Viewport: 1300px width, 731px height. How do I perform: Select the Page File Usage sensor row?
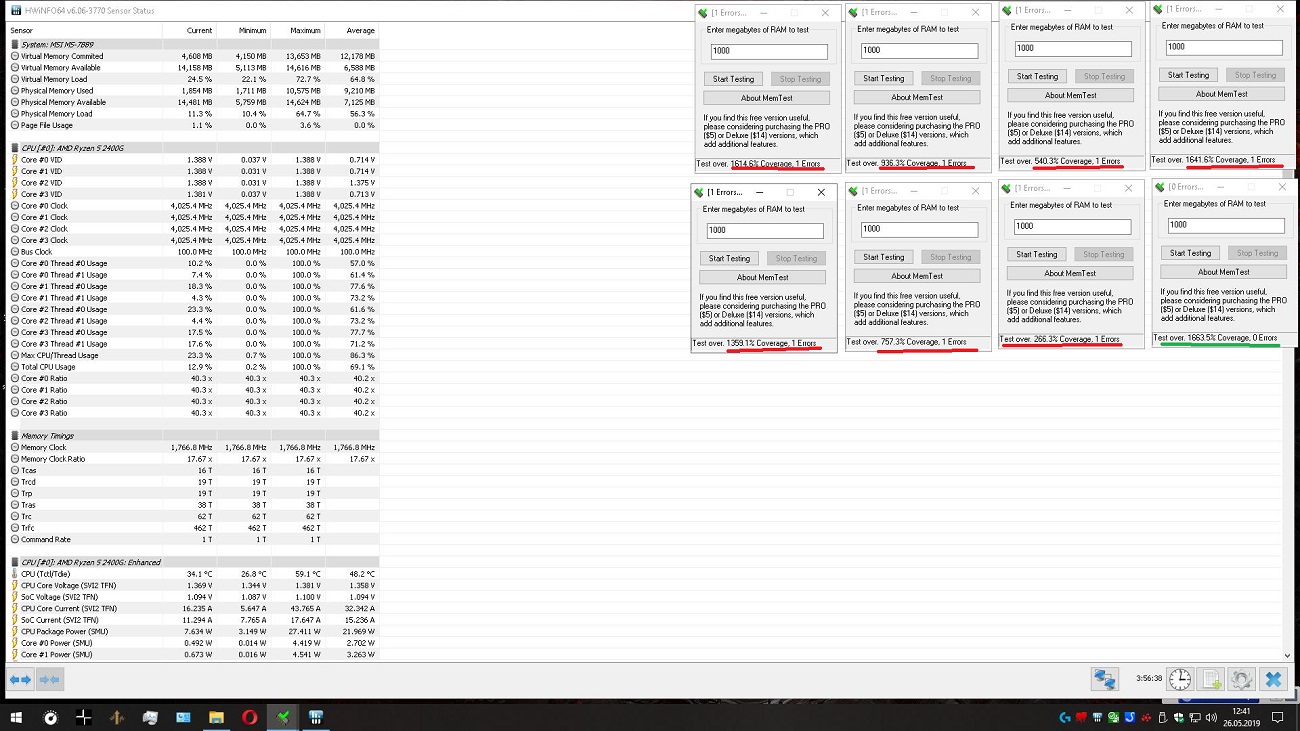[193, 125]
